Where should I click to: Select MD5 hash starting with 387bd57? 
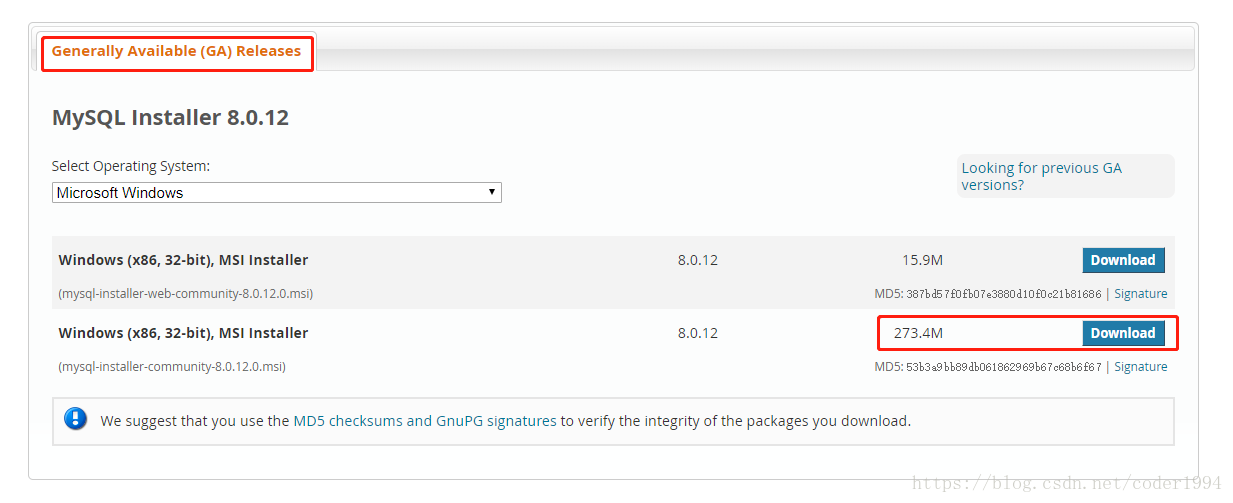(1004, 294)
